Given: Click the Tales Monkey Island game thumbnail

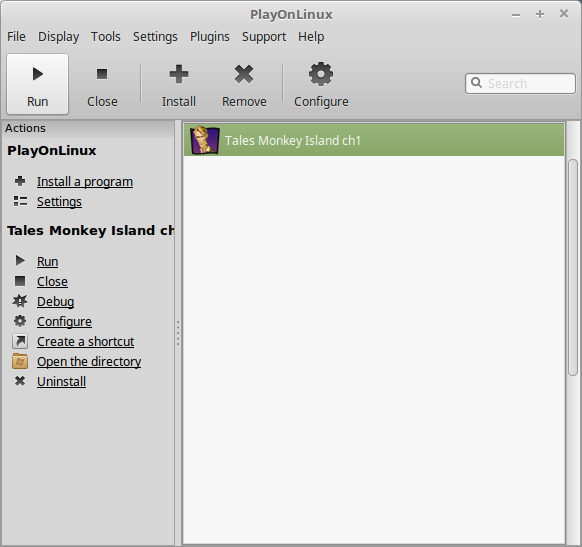Looking at the screenshot, I should pos(205,140).
